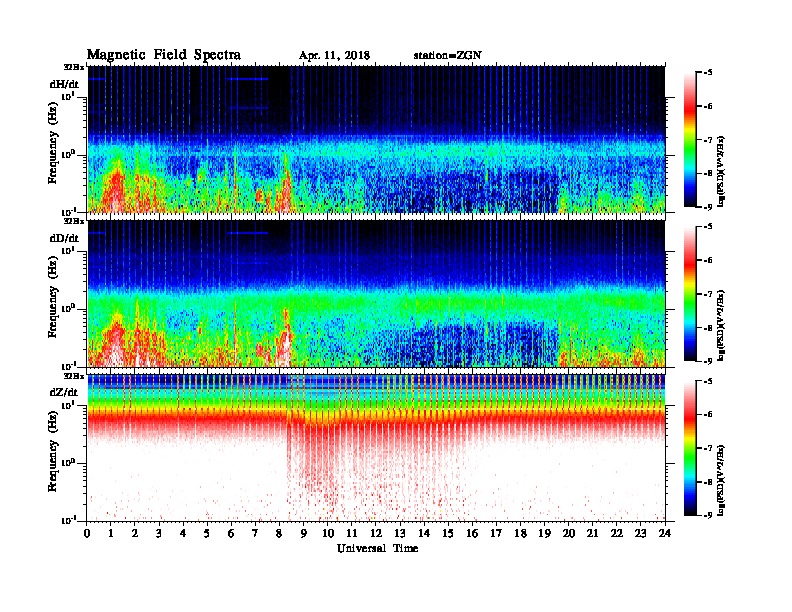Click the -9 value on the dH/dt color bar
Image resolution: width=792 pixels, height=612 pixels.
tap(708, 207)
